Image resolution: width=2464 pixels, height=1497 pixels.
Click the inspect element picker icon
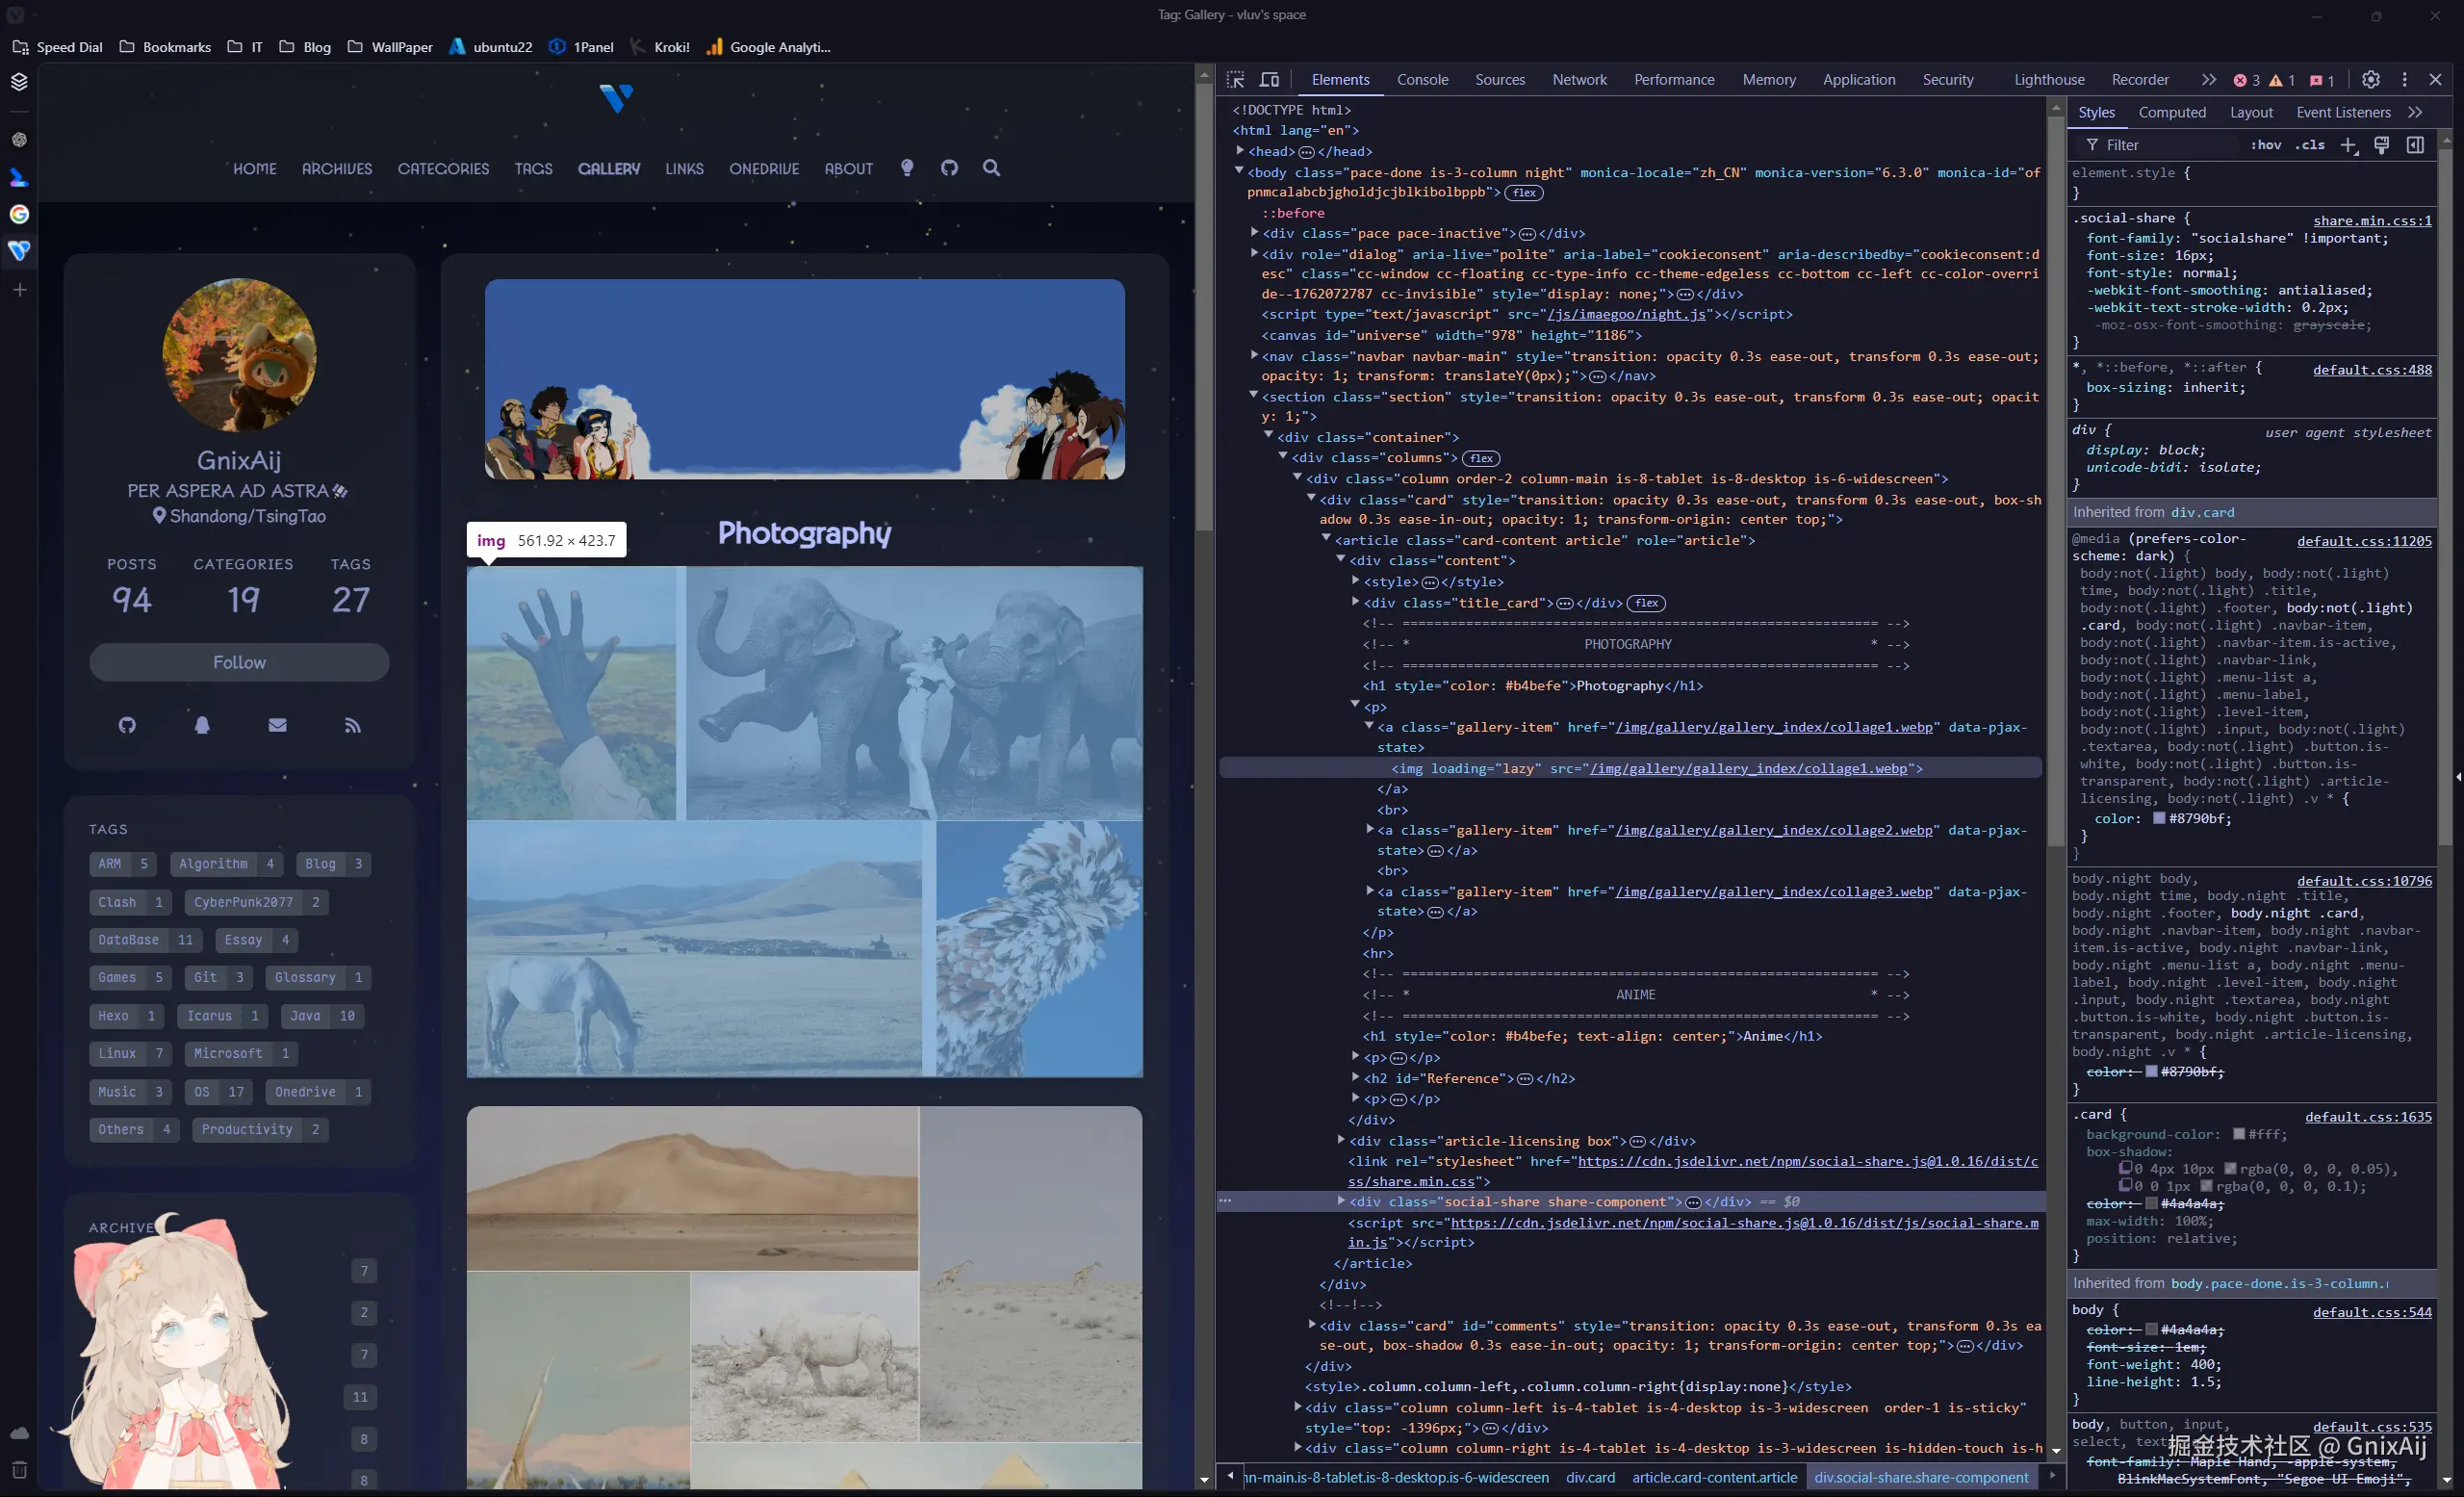1236,80
